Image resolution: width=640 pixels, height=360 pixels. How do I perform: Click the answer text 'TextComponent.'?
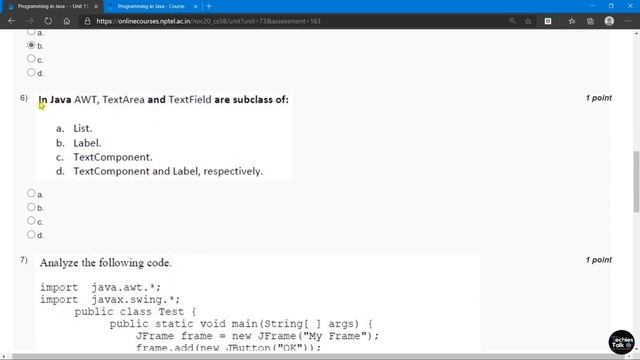click(113, 157)
